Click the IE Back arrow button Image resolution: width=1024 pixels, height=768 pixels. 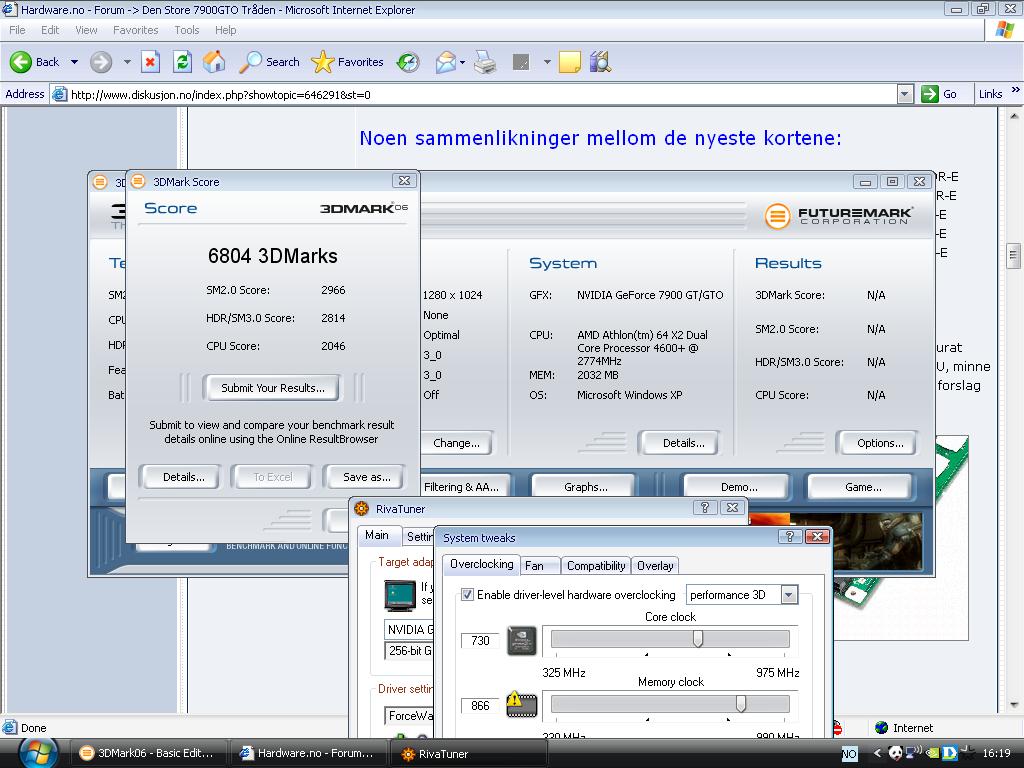pos(21,62)
